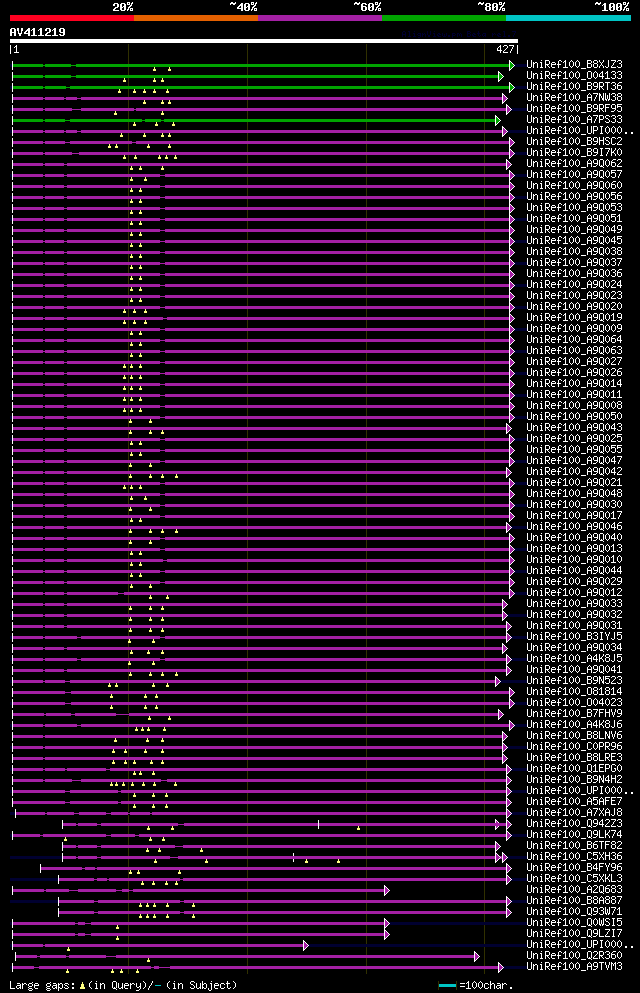Click the UniRef100_A9Q036 label

(x=574, y=273)
